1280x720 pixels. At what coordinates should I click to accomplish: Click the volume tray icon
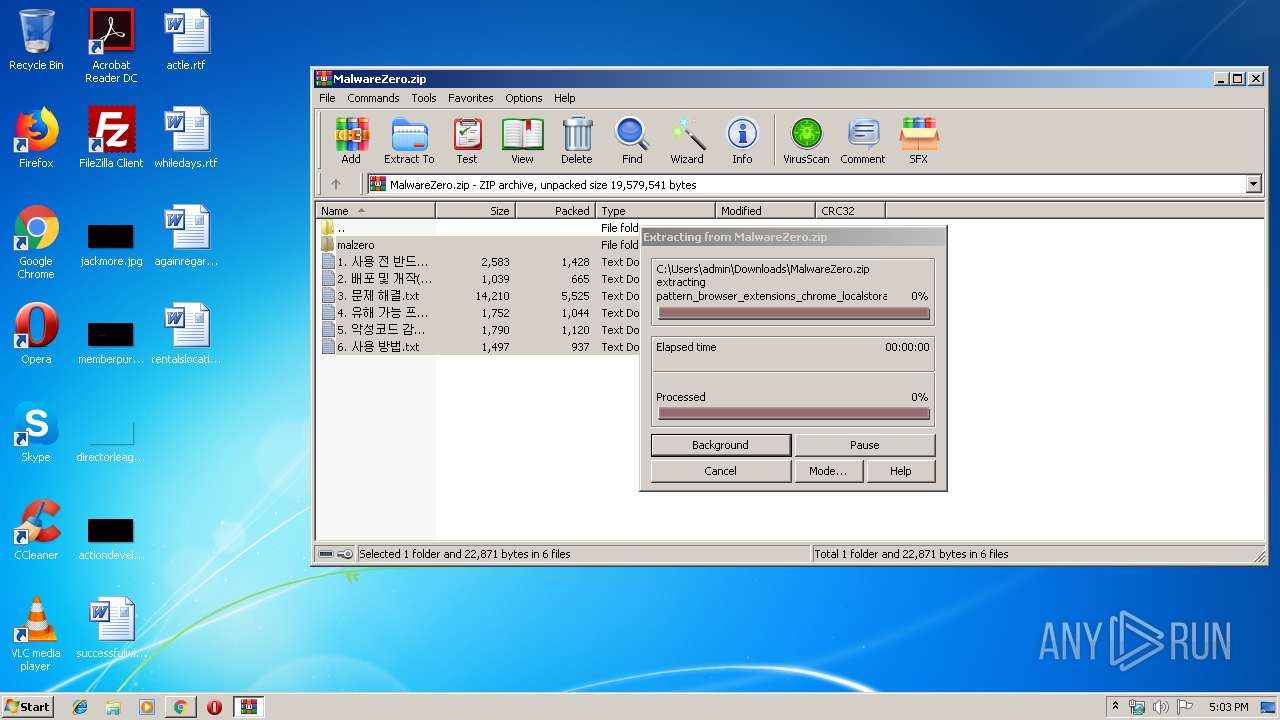(1161, 707)
